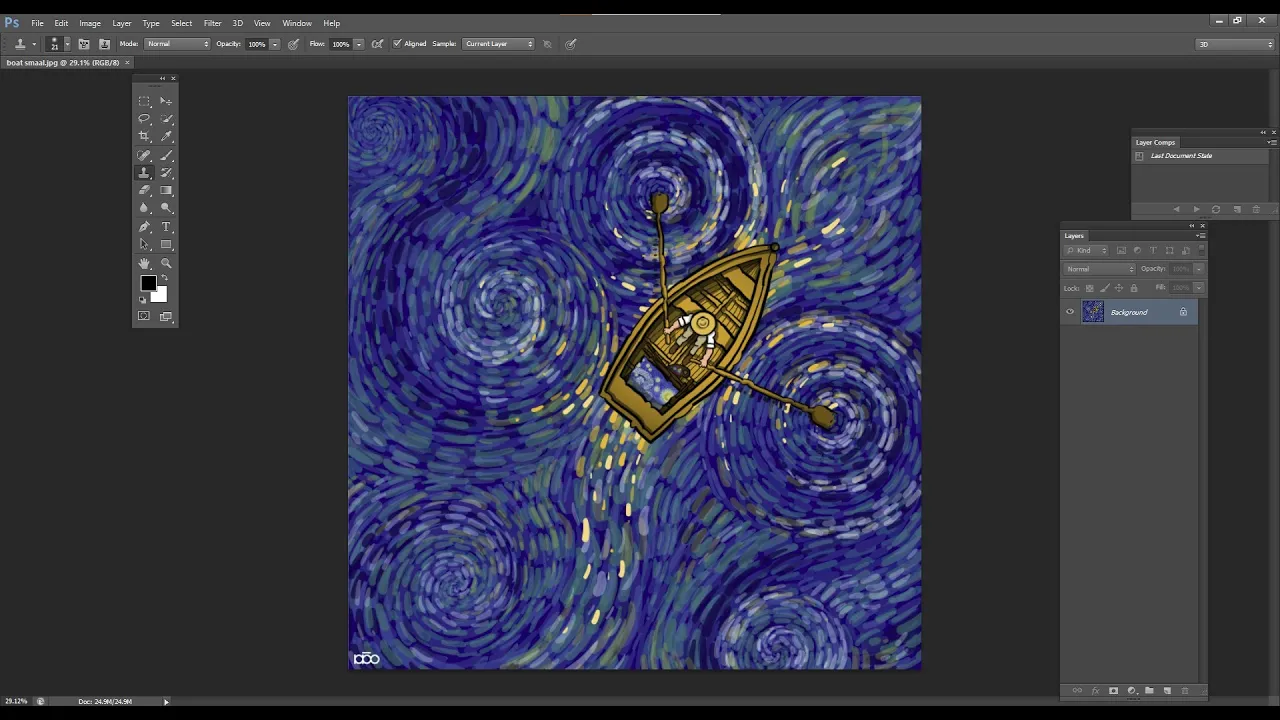The height and width of the screenshot is (720, 1280).
Task: Open the Layer menu
Action: click(122, 23)
